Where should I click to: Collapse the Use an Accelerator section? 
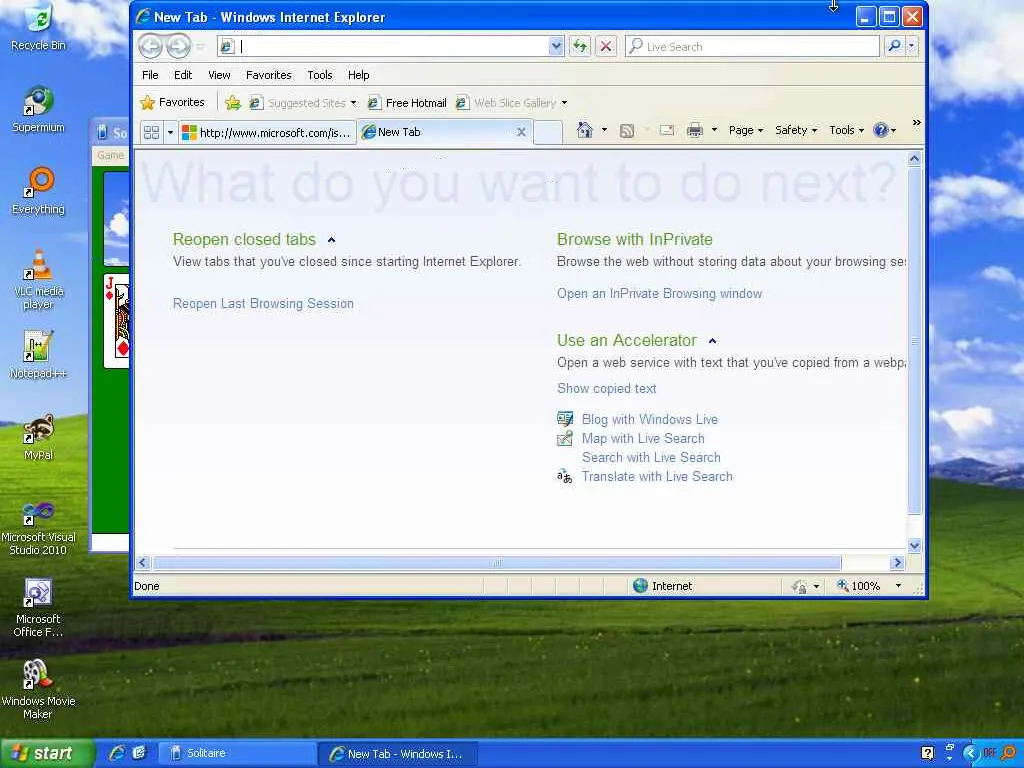[x=712, y=341]
